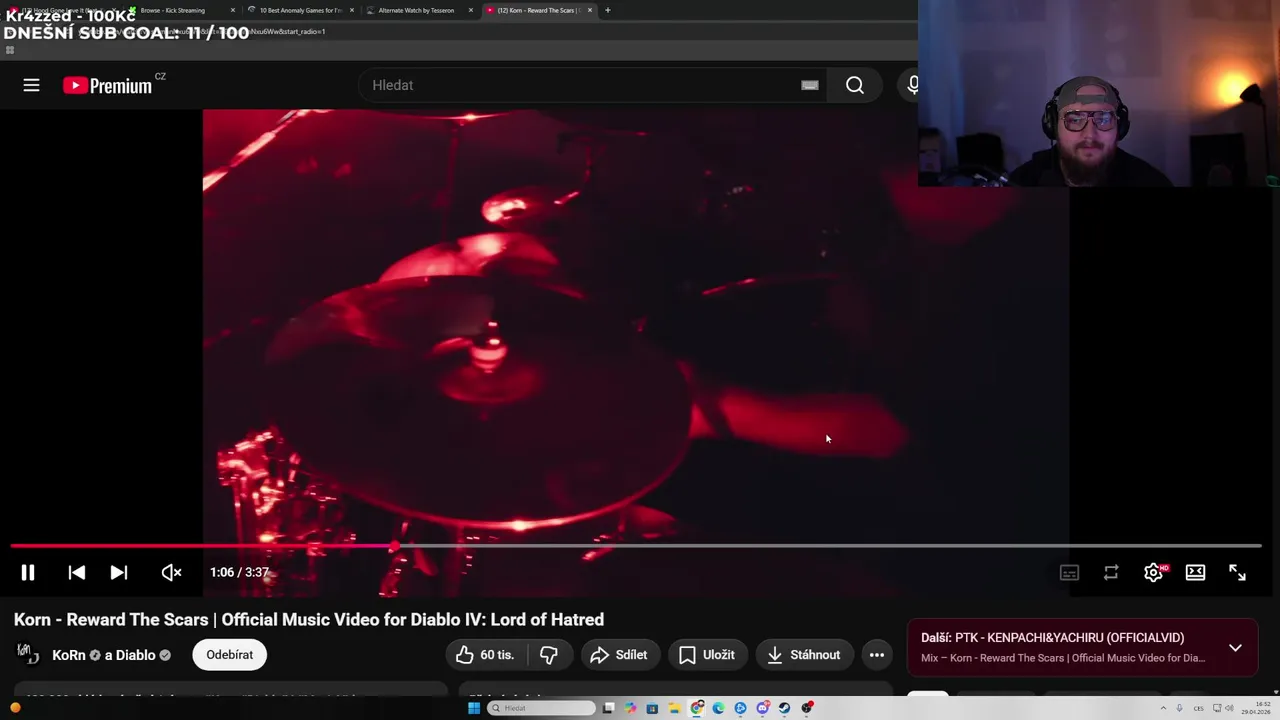Open more actions three-dot menu
The width and height of the screenshot is (1280, 720).
(876, 655)
